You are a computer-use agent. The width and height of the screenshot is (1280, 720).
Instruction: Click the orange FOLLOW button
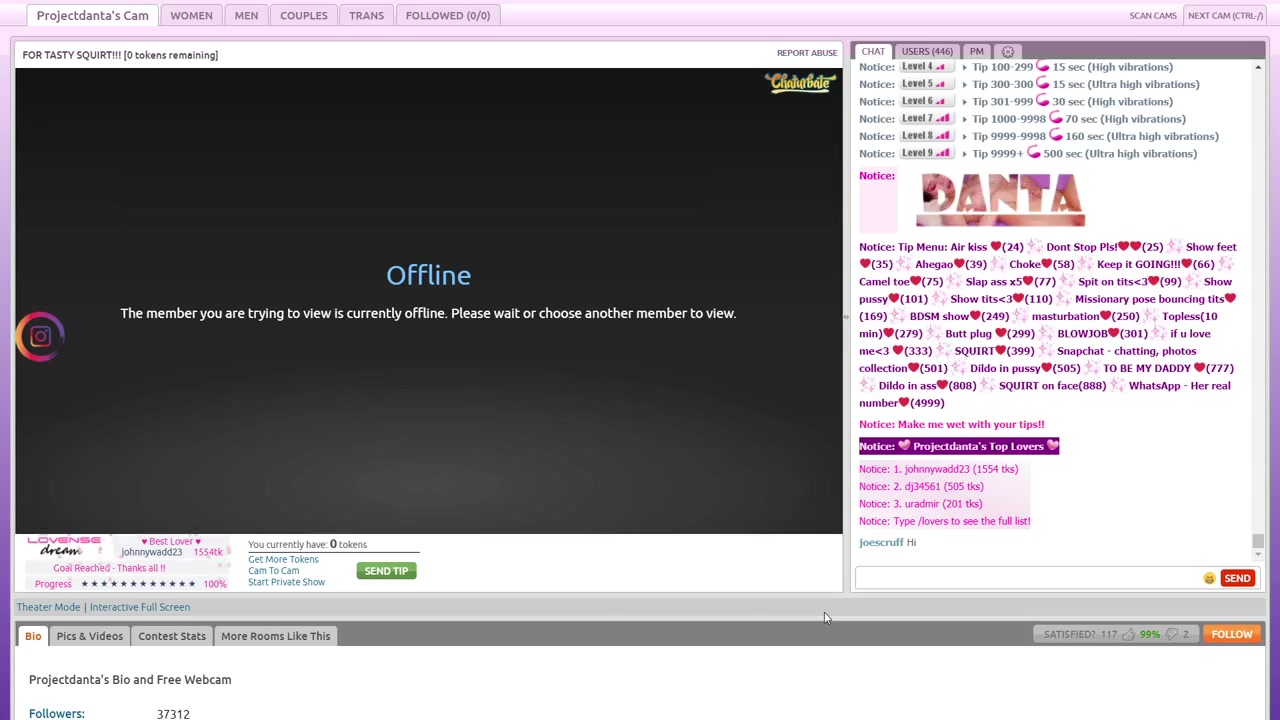tap(1231, 634)
